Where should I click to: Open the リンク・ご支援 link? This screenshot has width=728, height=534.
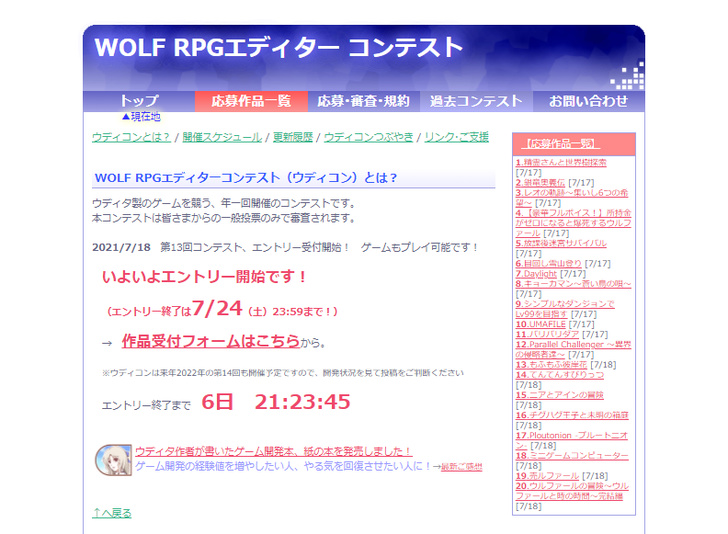456,137
